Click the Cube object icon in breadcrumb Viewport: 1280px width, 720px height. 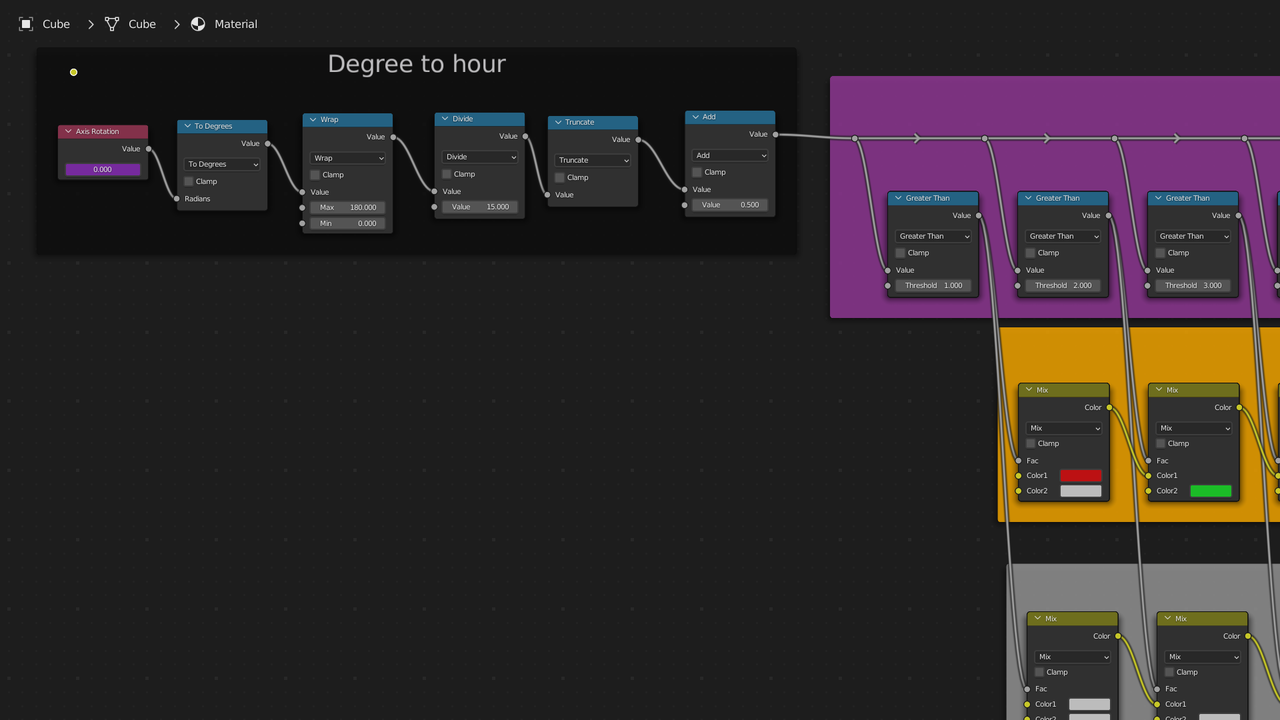click(26, 24)
